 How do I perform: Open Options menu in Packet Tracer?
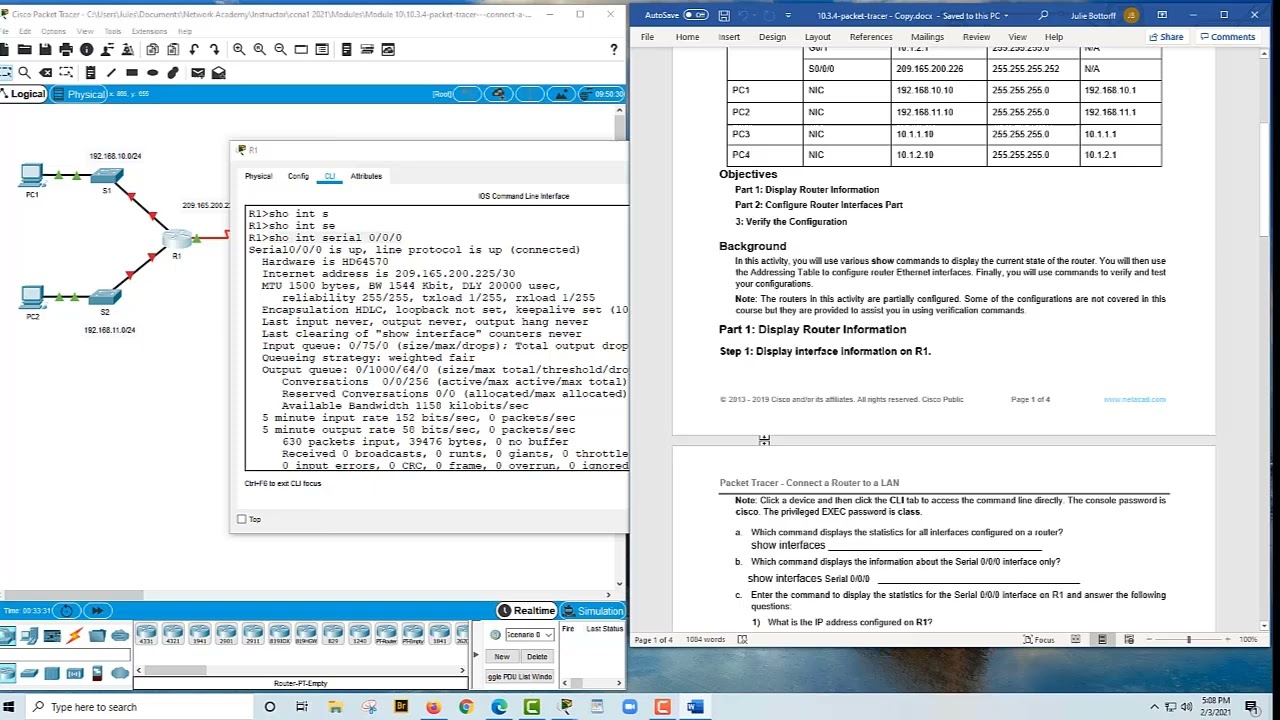(53, 31)
